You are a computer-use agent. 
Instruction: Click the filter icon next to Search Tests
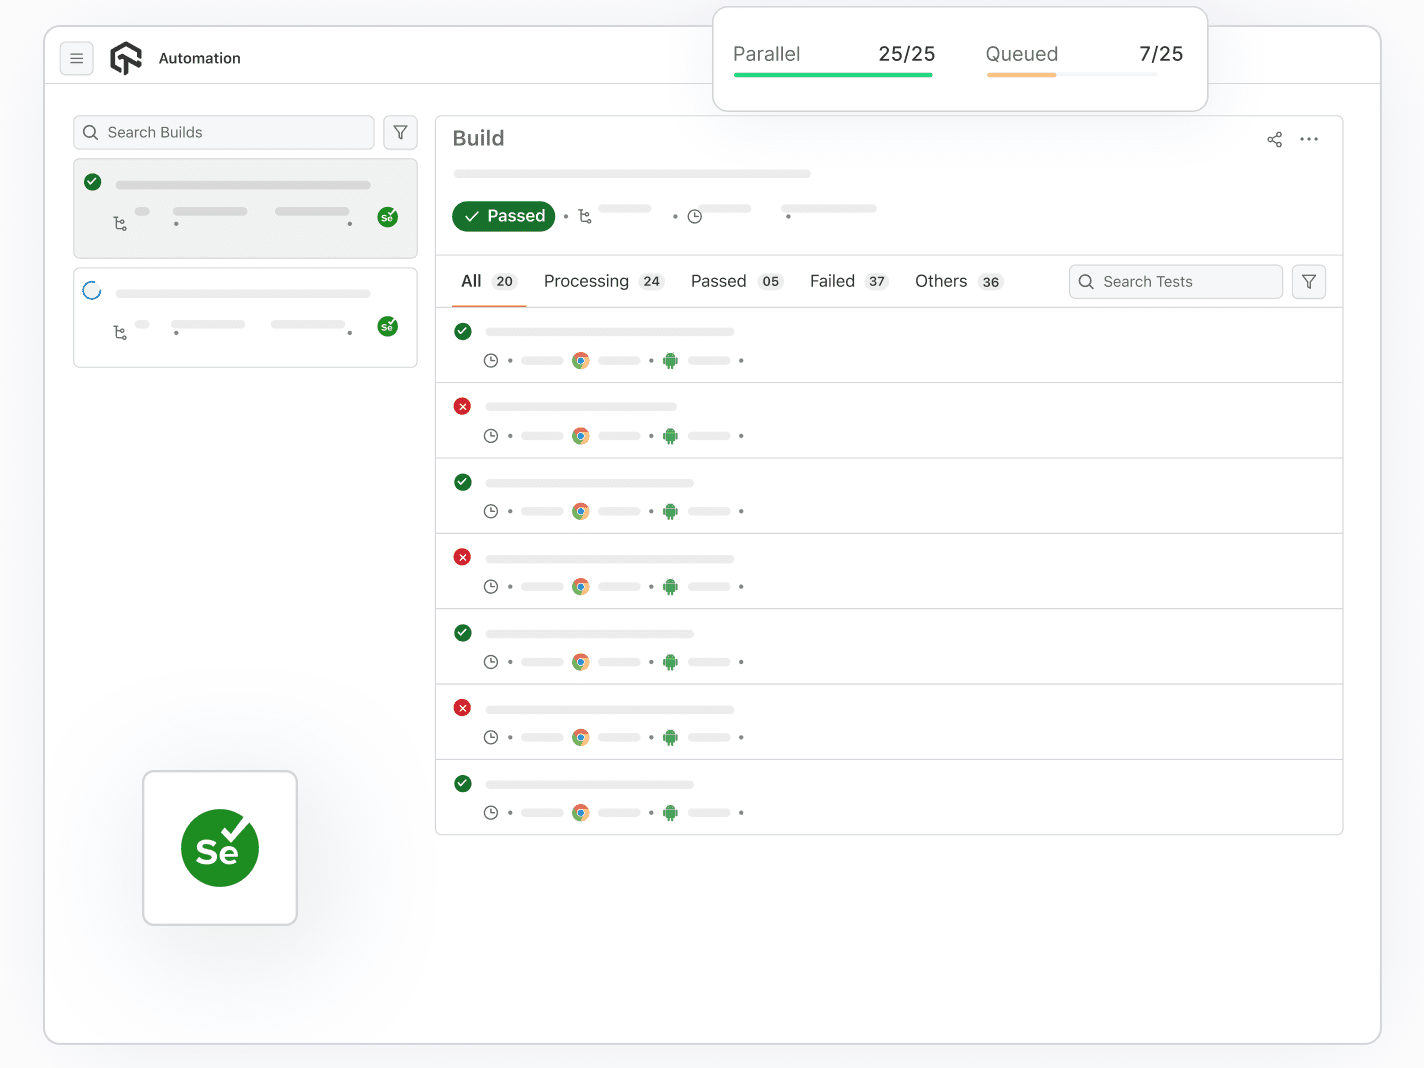coord(1308,281)
